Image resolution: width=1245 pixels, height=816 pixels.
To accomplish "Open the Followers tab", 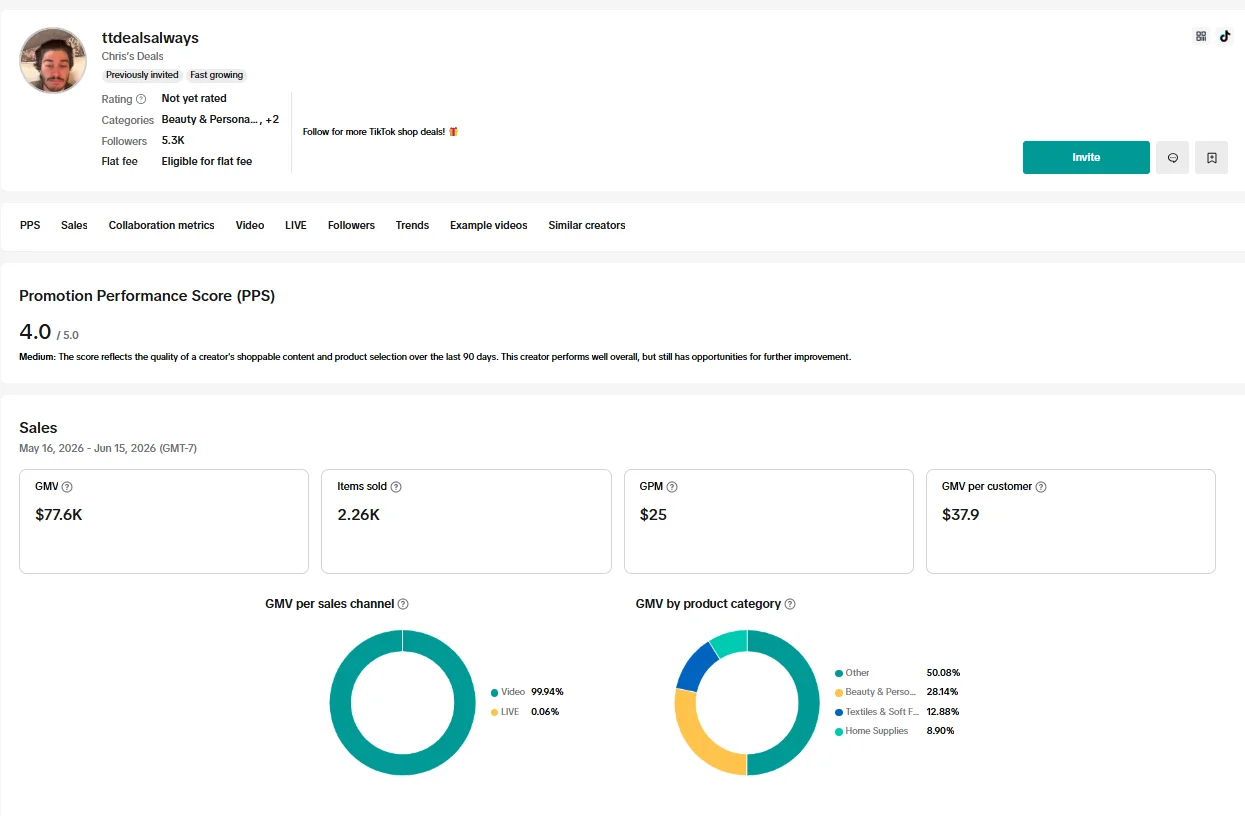I will (351, 225).
